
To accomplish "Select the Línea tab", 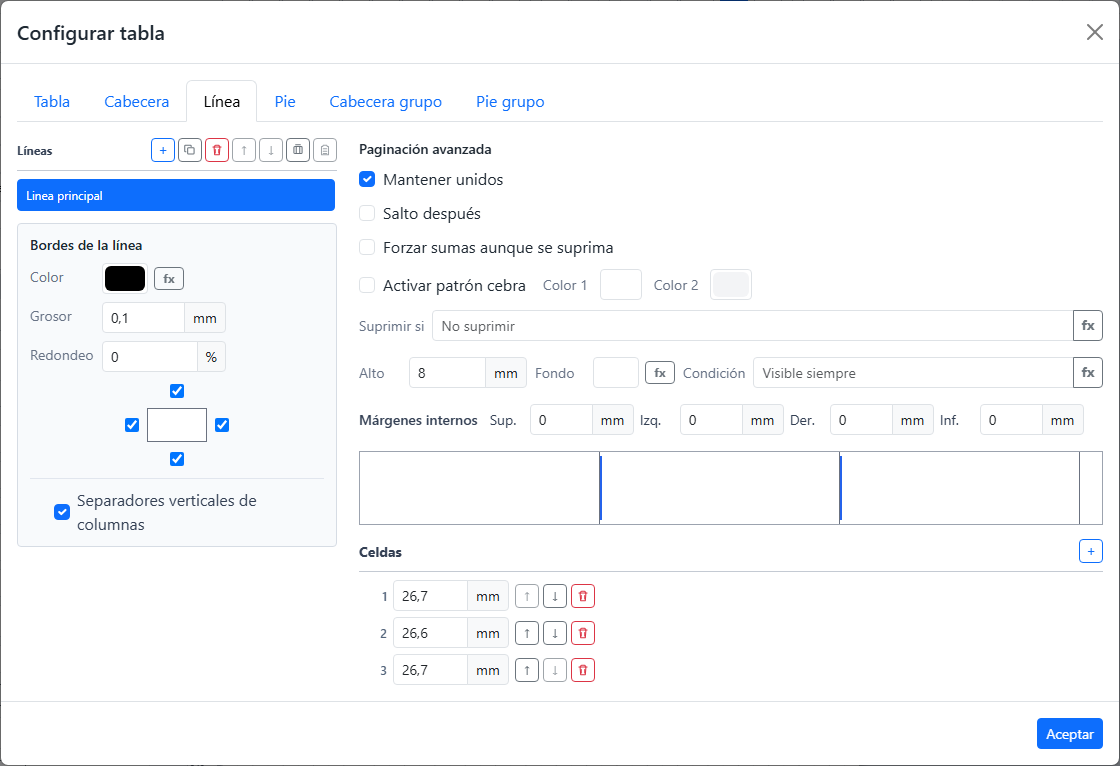I will 221,101.
